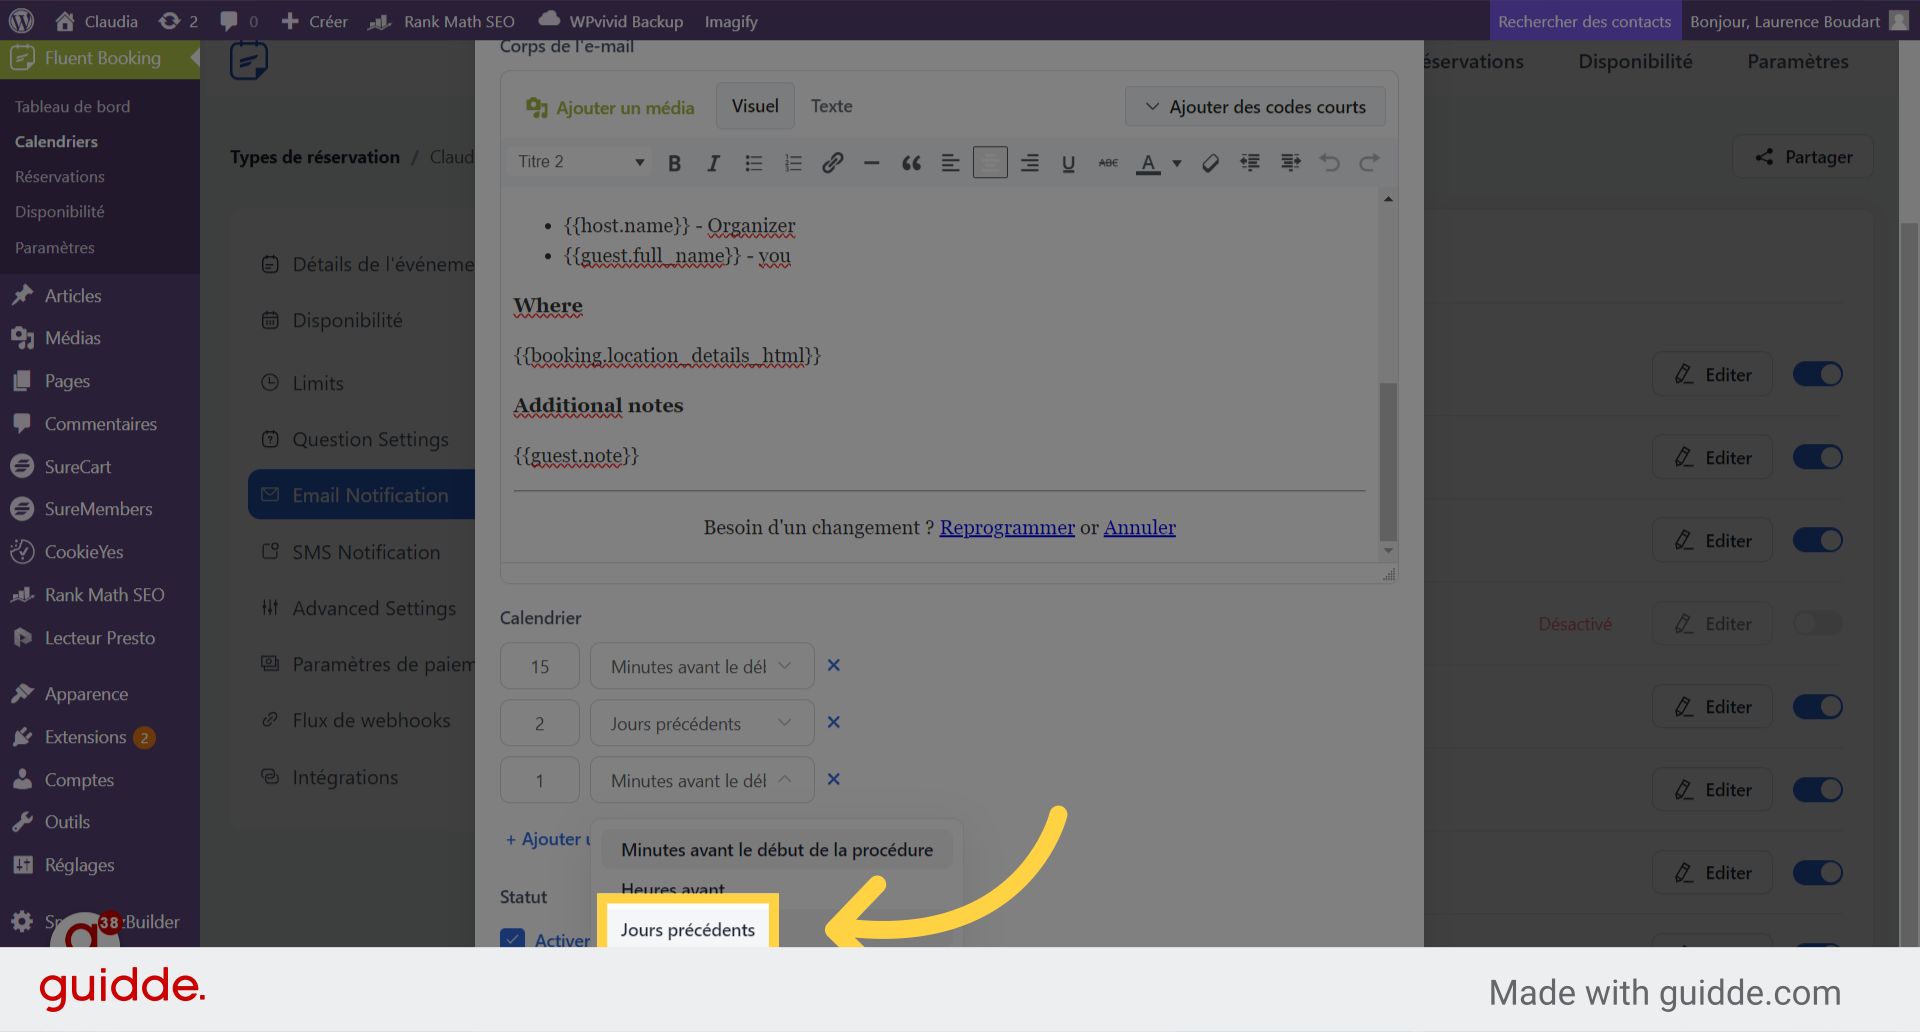Choose Jours précédents option in list
The image size is (1920, 1032).
(687, 930)
